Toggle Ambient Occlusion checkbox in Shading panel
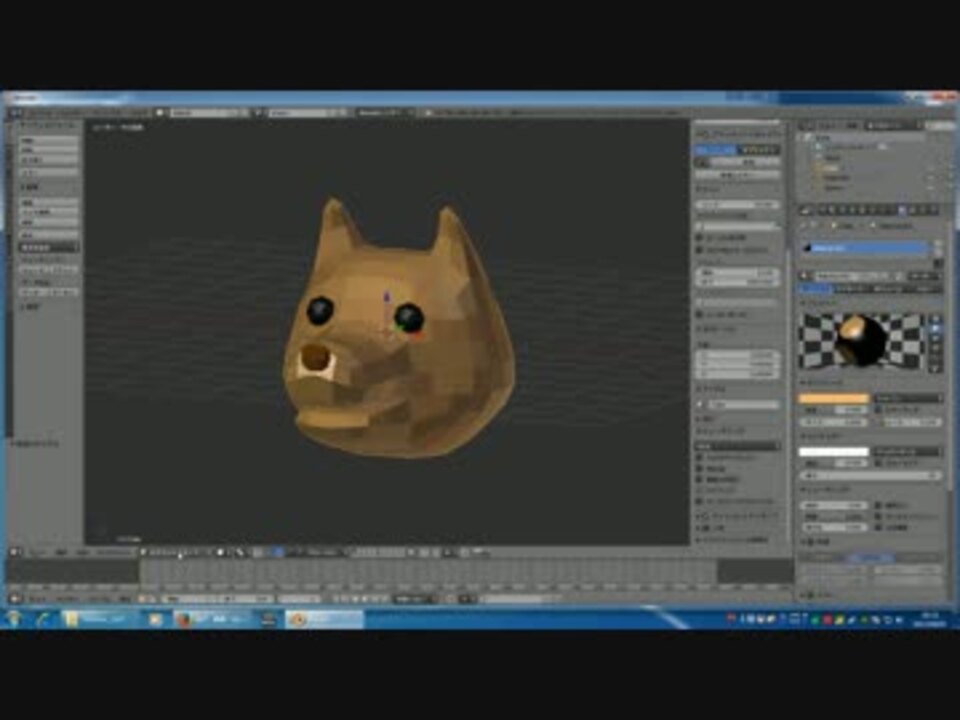This screenshot has height=720, width=960. point(700,501)
